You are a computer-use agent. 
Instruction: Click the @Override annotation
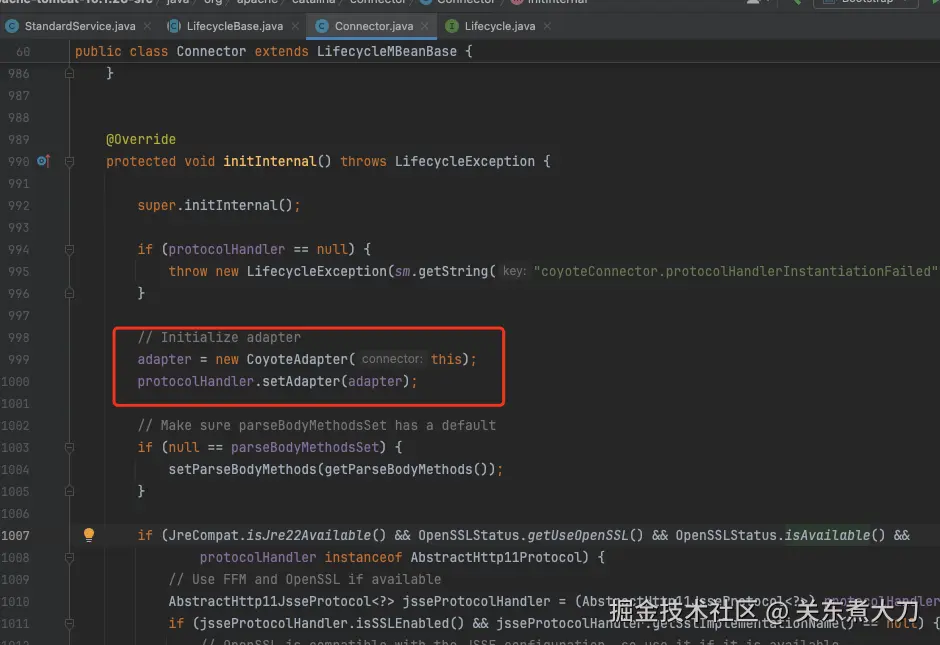point(141,139)
